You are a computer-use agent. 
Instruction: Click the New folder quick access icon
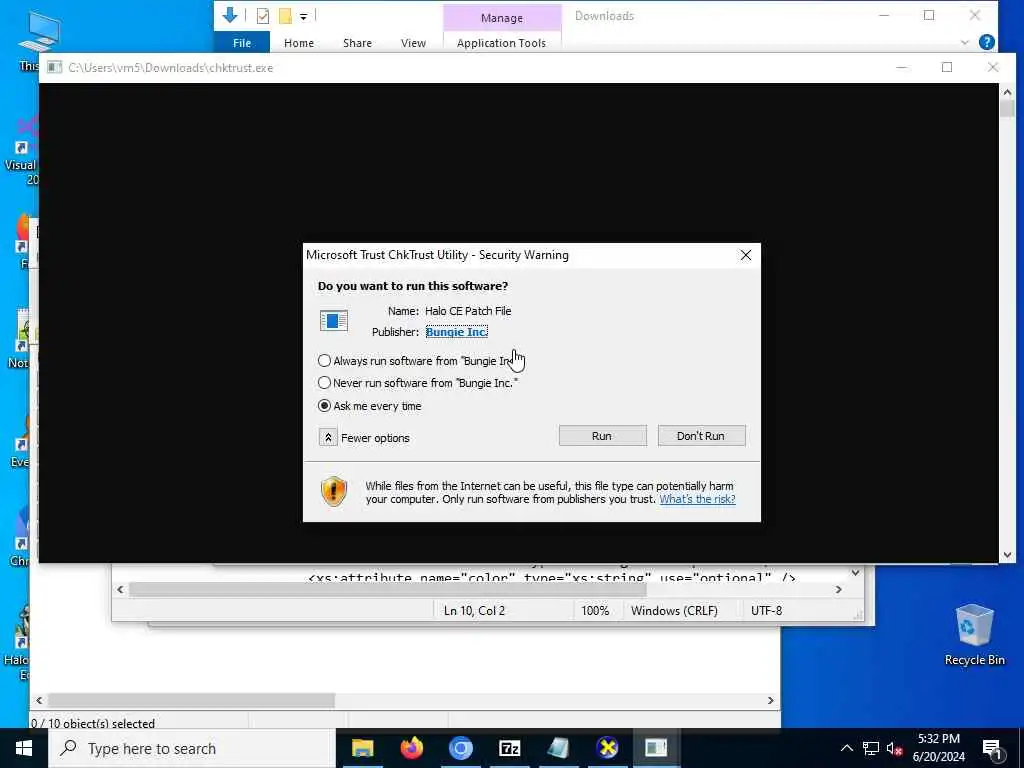pyautogui.click(x=285, y=16)
